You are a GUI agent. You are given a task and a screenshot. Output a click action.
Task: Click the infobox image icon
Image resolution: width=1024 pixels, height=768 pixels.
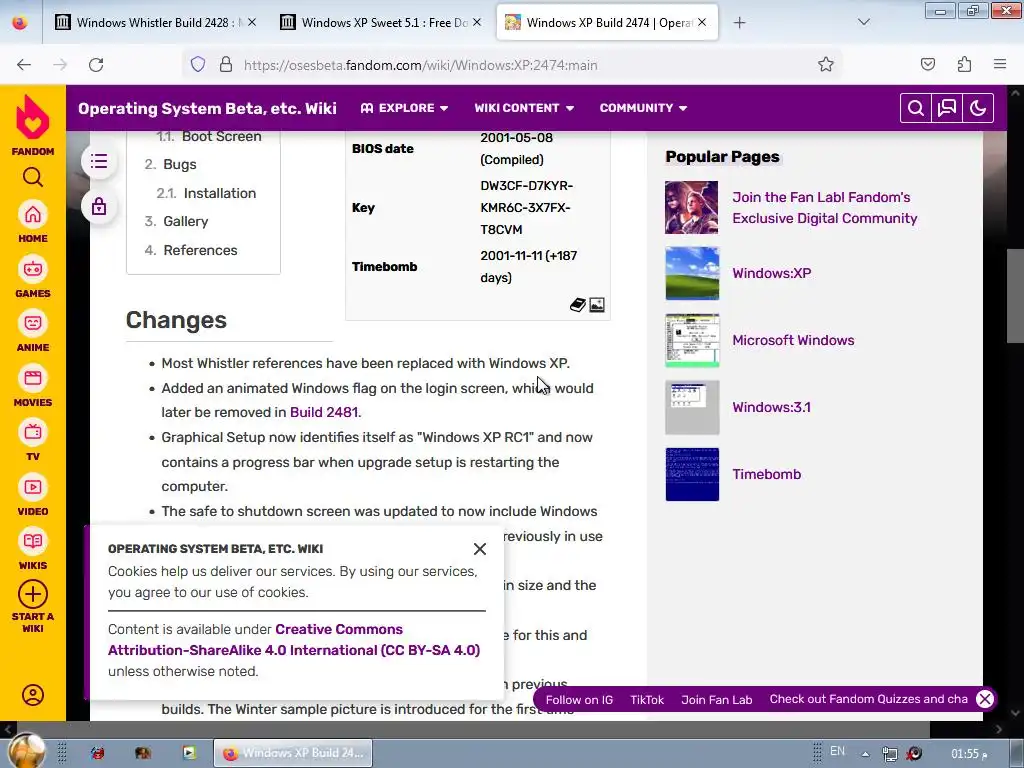click(x=597, y=305)
